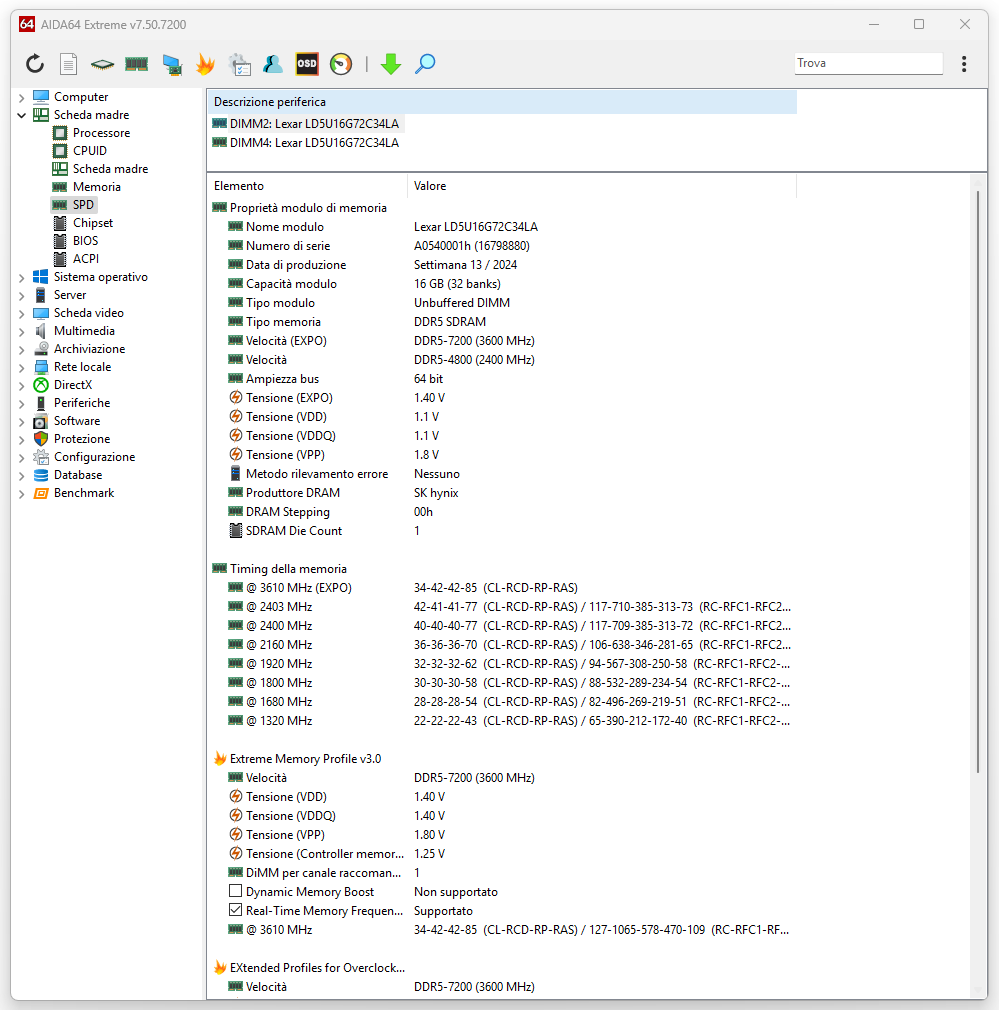Expand the Multimedia tree node

[x=21, y=332]
